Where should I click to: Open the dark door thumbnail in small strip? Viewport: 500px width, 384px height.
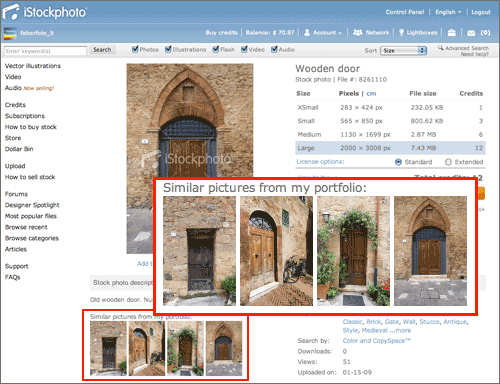(x=108, y=349)
